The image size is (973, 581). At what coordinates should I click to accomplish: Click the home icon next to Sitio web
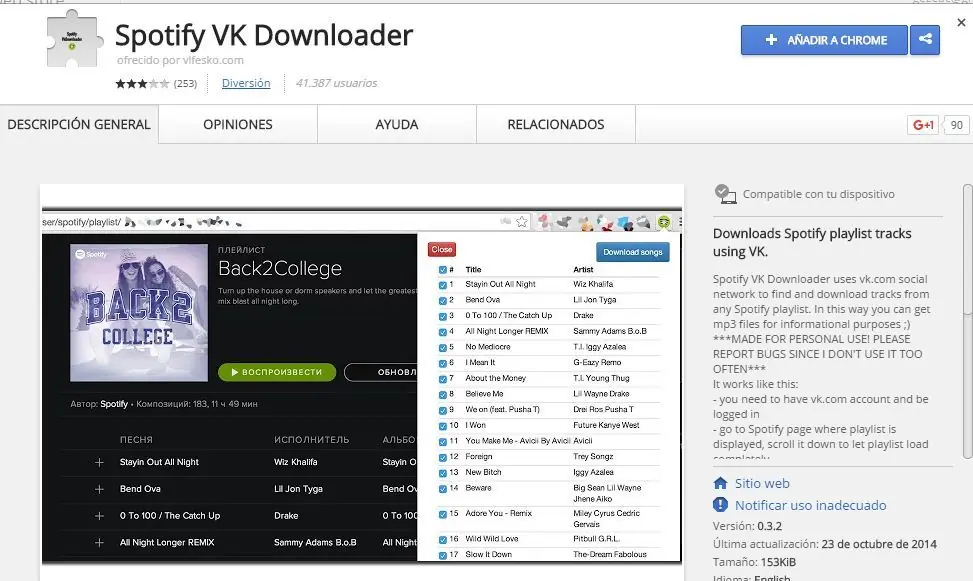click(719, 483)
